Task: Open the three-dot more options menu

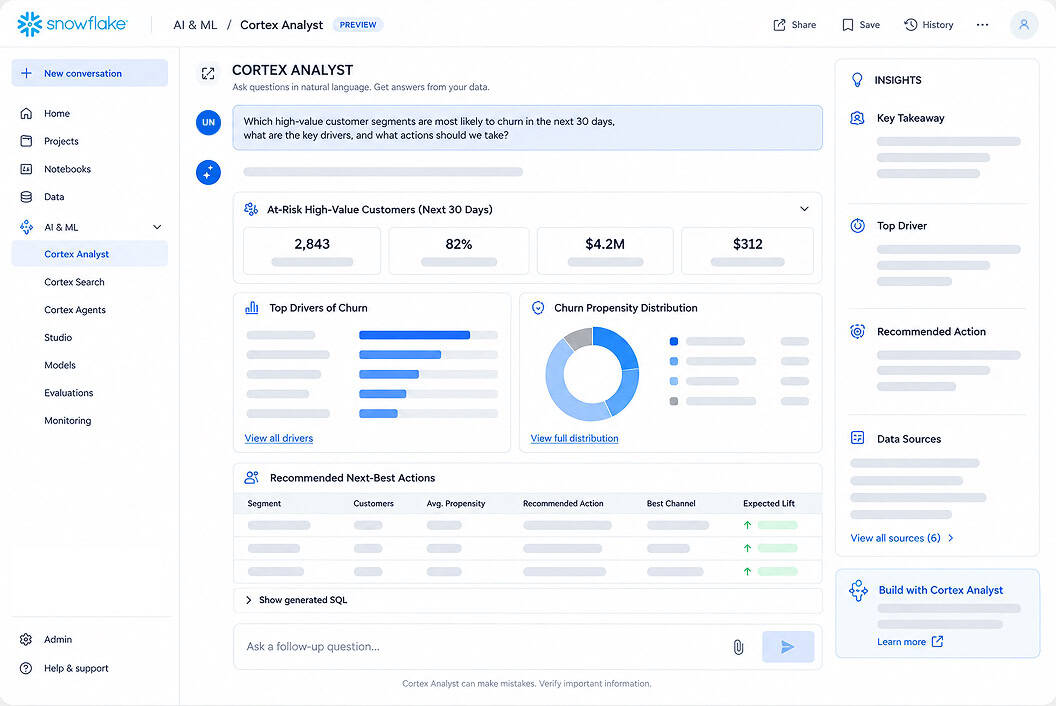Action: (x=983, y=25)
